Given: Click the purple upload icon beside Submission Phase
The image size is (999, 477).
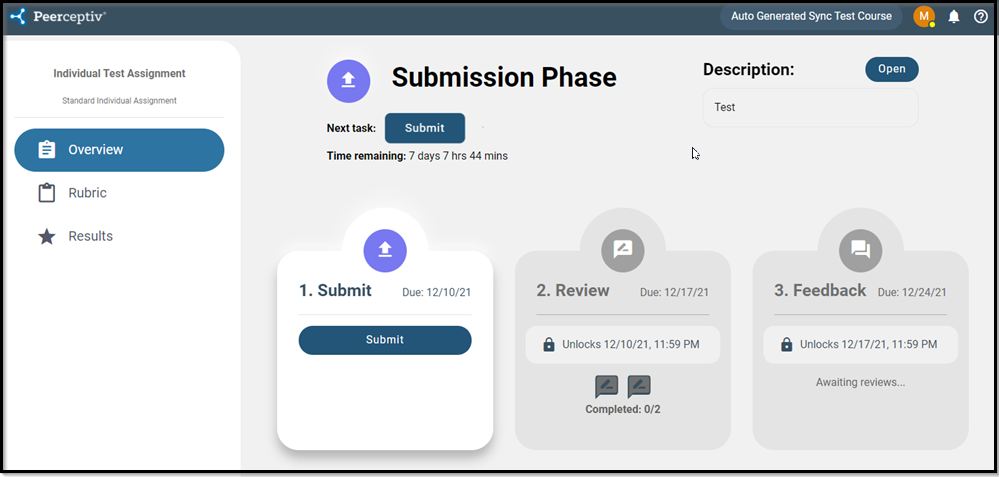Looking at the screenshot, I should (348, 80).
